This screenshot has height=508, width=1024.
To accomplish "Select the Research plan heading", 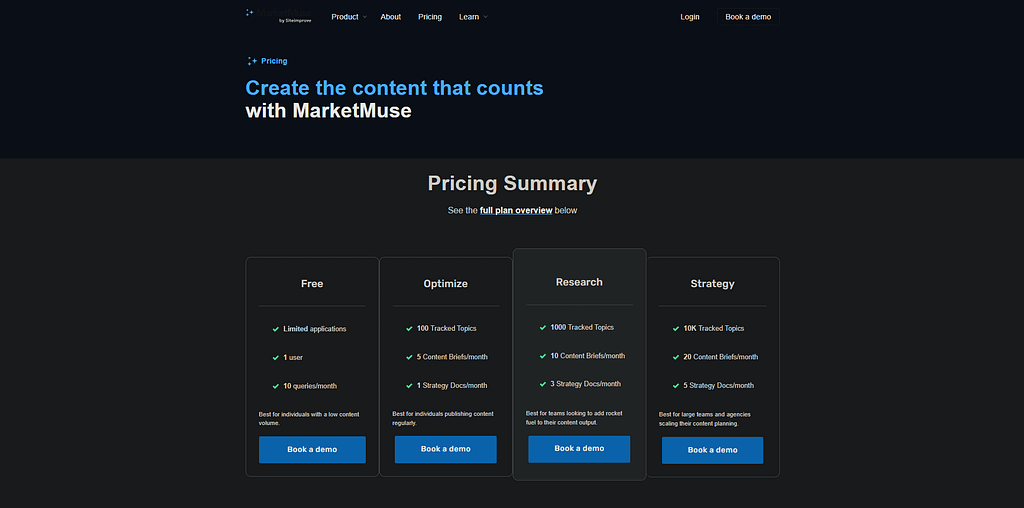I will [x=579, y=282].
